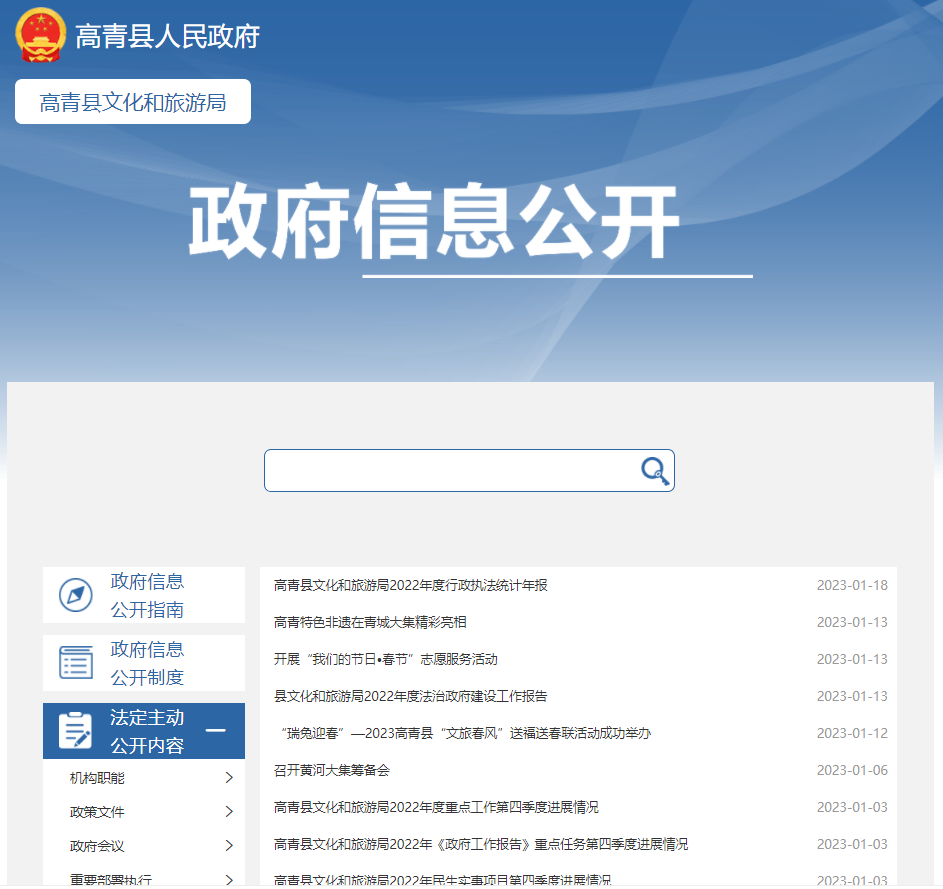The width and height of the screenshot is (943, 889).
Task: Select 政策文件 in sidebar
Action: [97, 812]
